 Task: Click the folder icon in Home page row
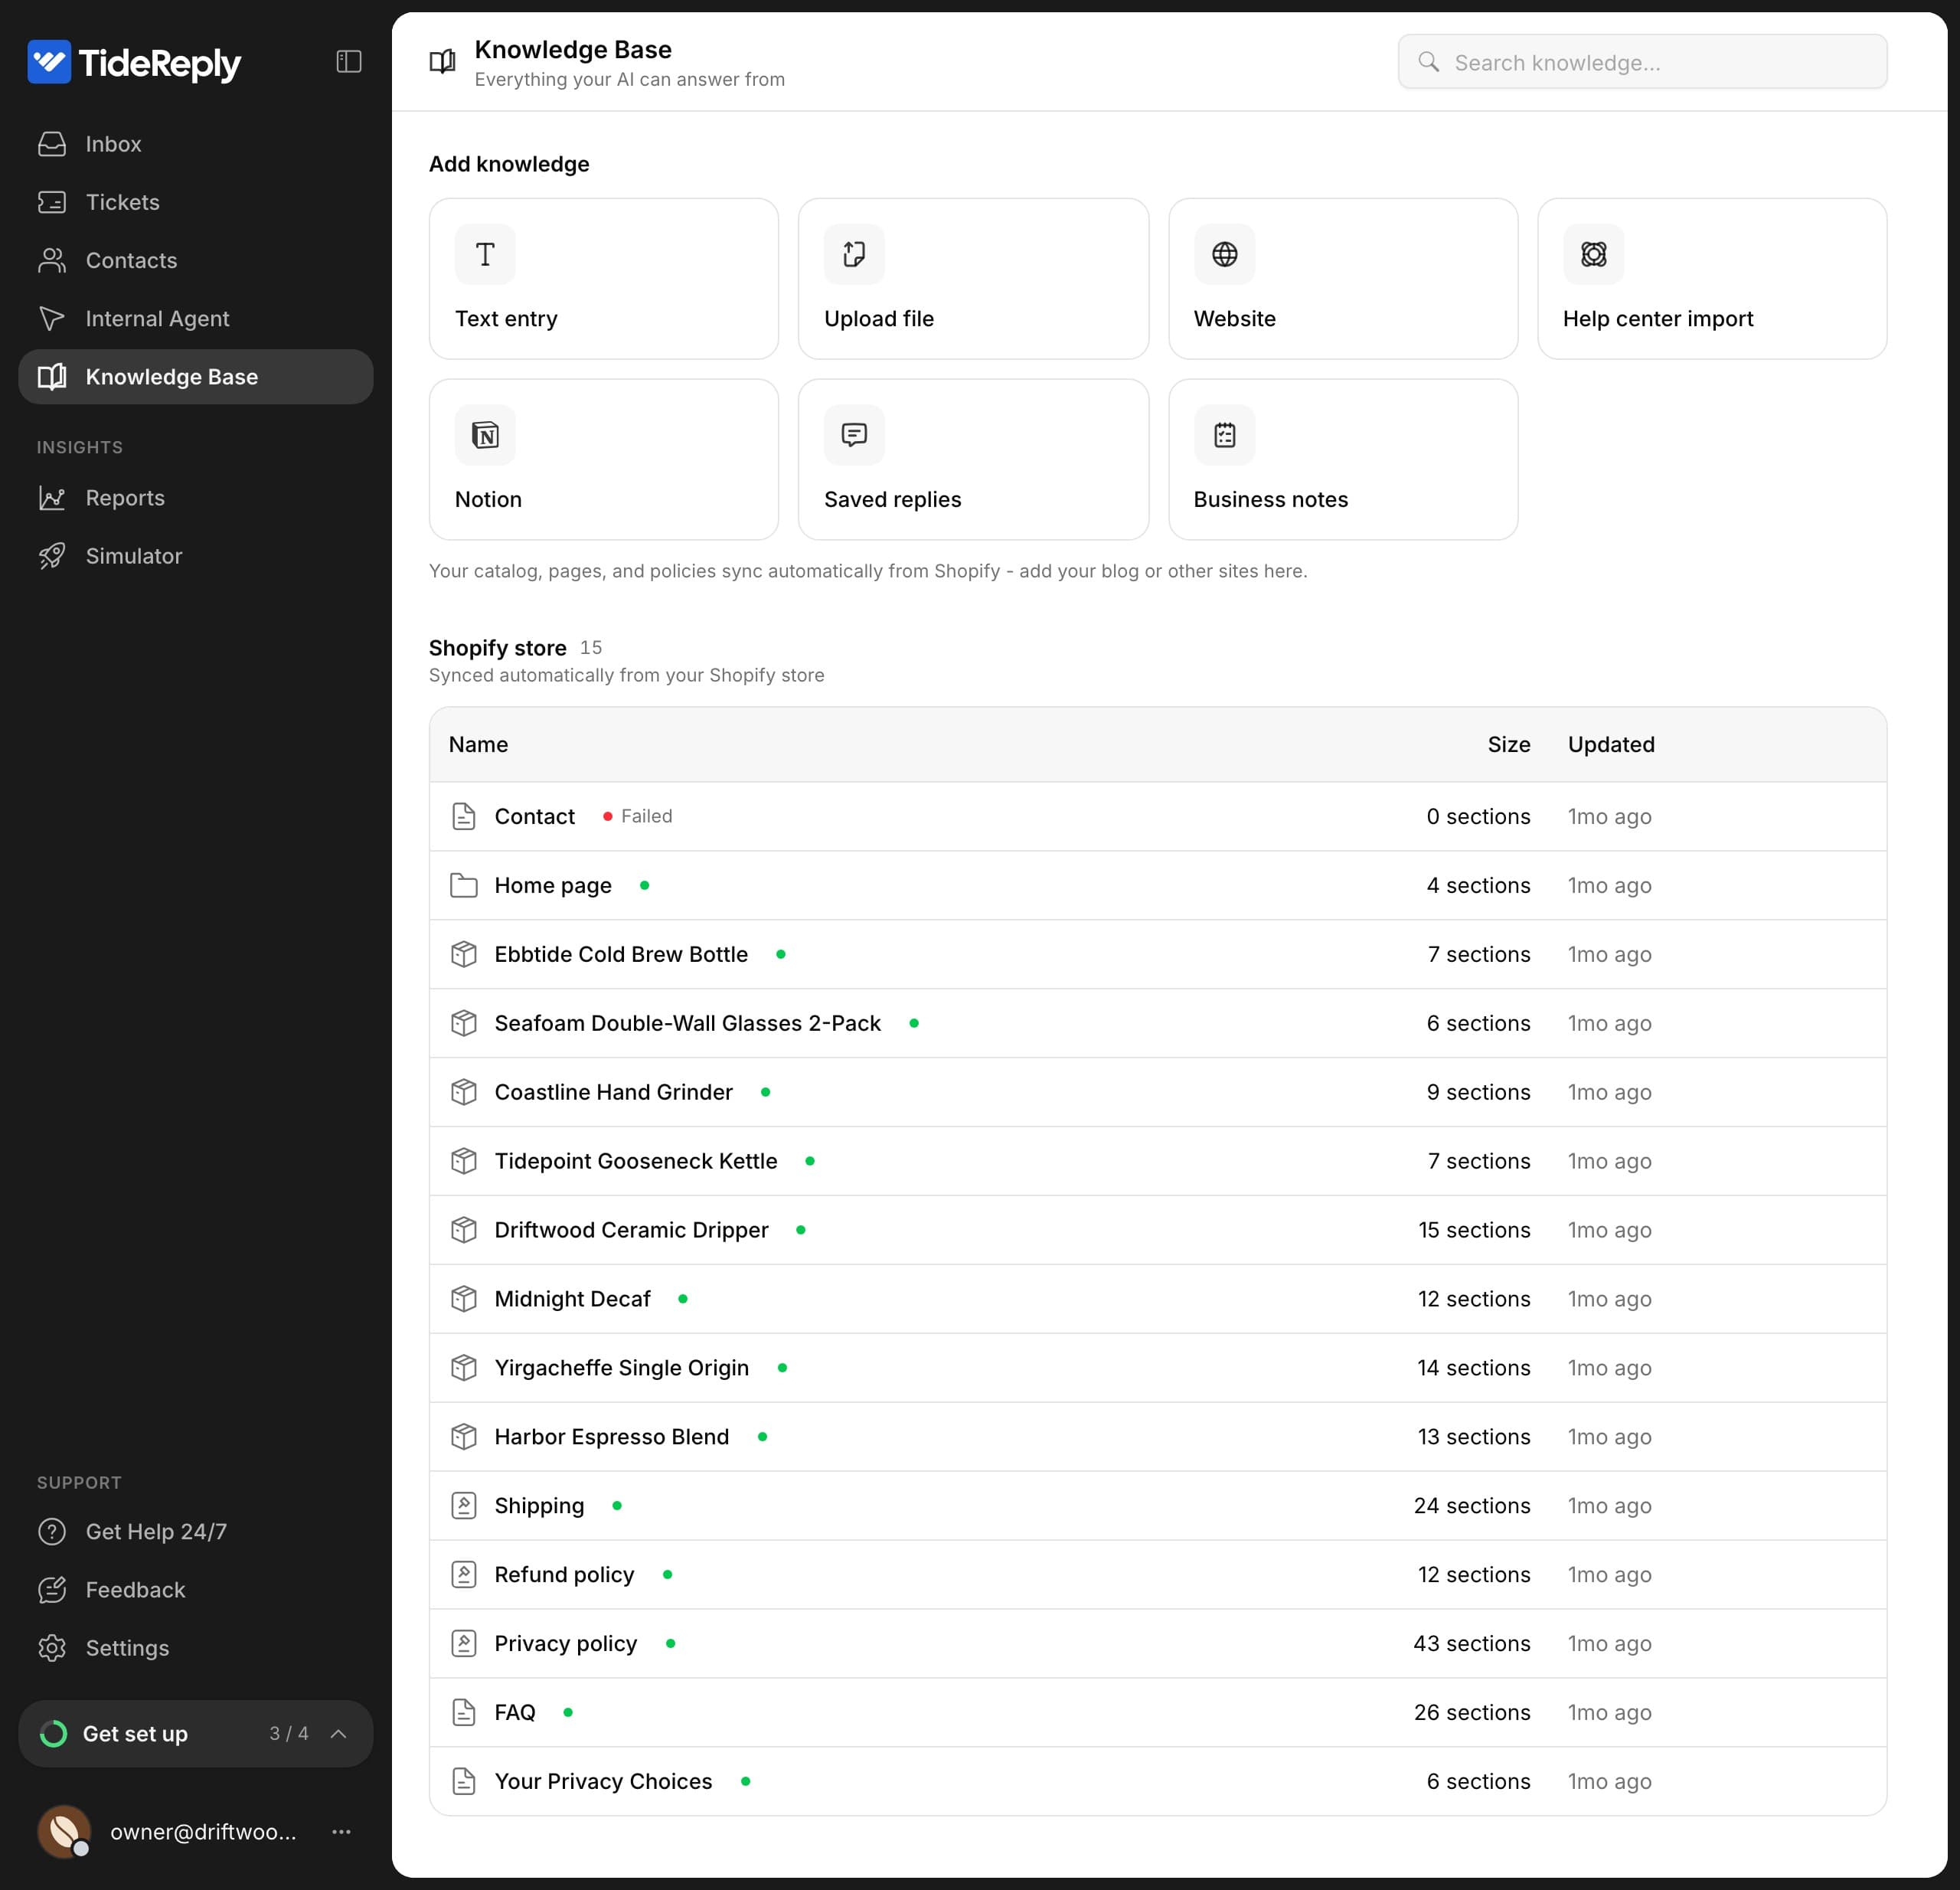click(463, 885)
